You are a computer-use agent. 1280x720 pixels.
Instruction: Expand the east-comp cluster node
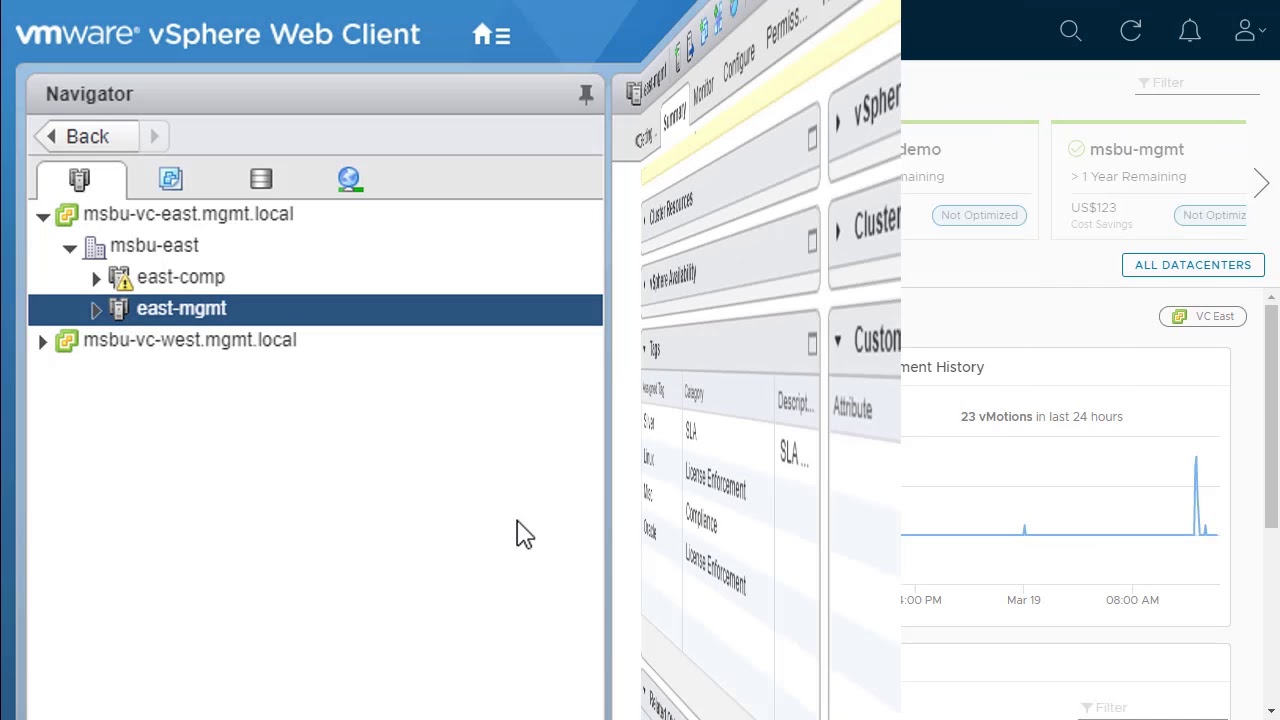[x=96, y=278]
